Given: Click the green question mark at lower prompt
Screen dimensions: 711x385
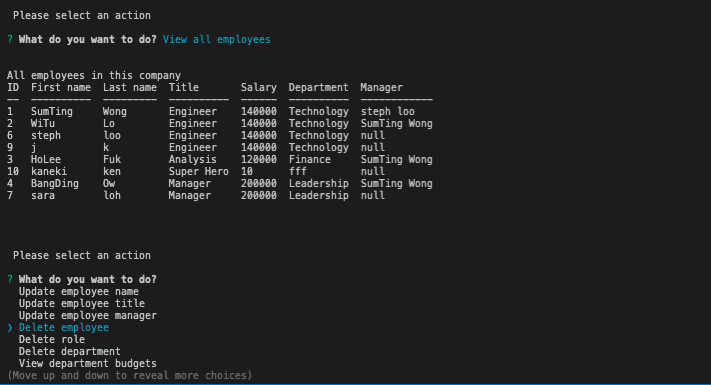Looking at the screenshot, I should [10, 279].
